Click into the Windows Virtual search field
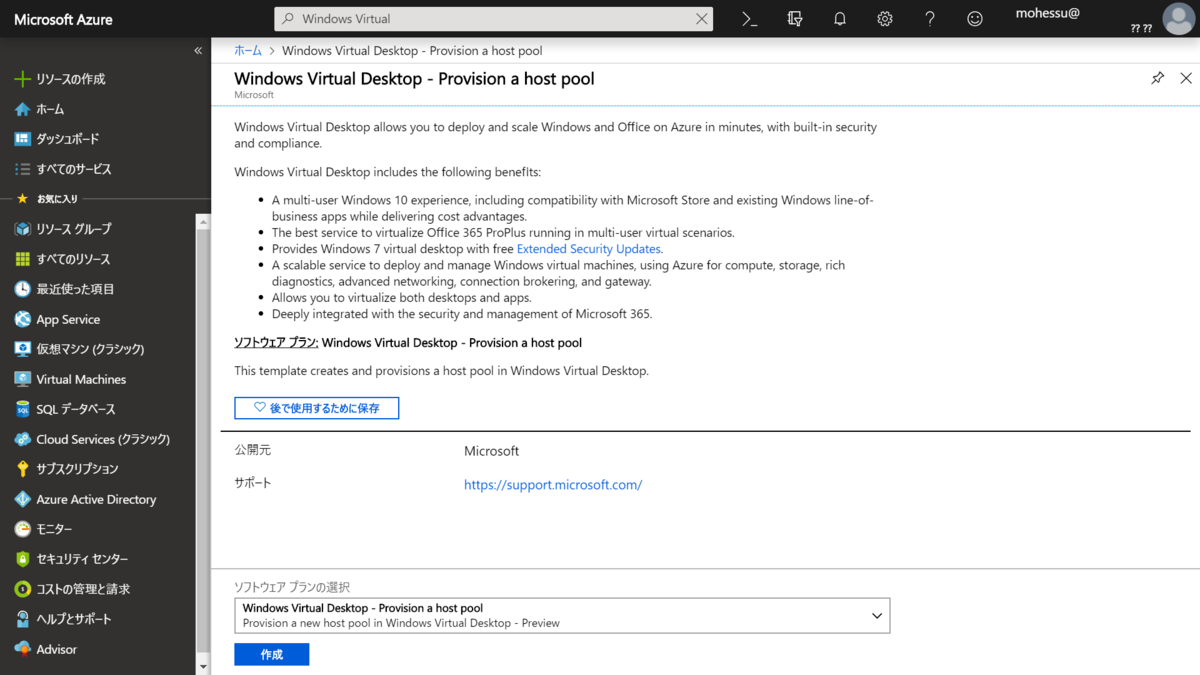Image resolution: width=1200 pixels, height=675 pixels. 494,18
